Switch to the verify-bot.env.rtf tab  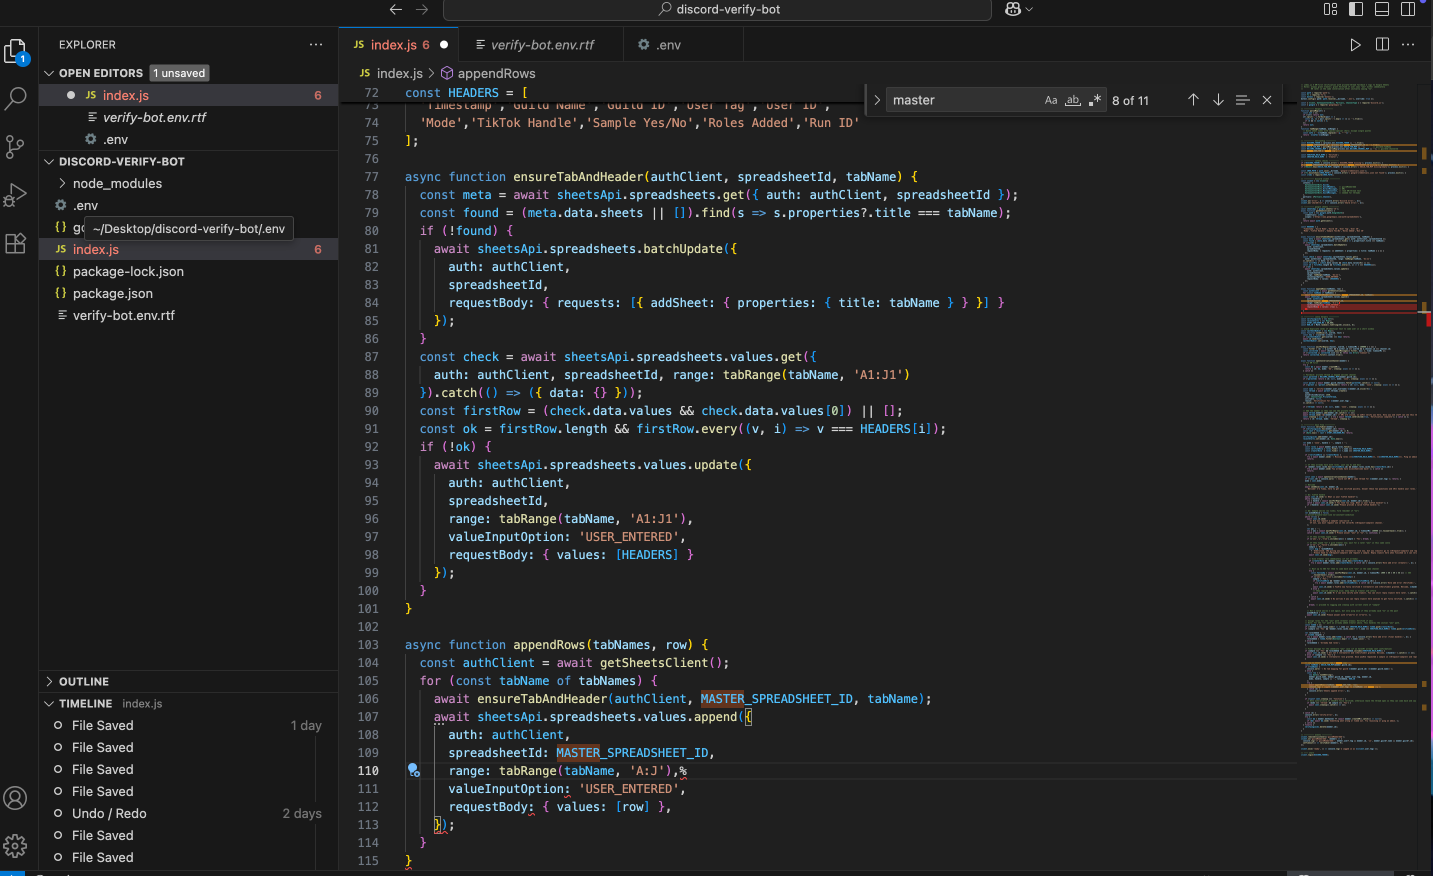pyautogui.click(x=542, y=45)
